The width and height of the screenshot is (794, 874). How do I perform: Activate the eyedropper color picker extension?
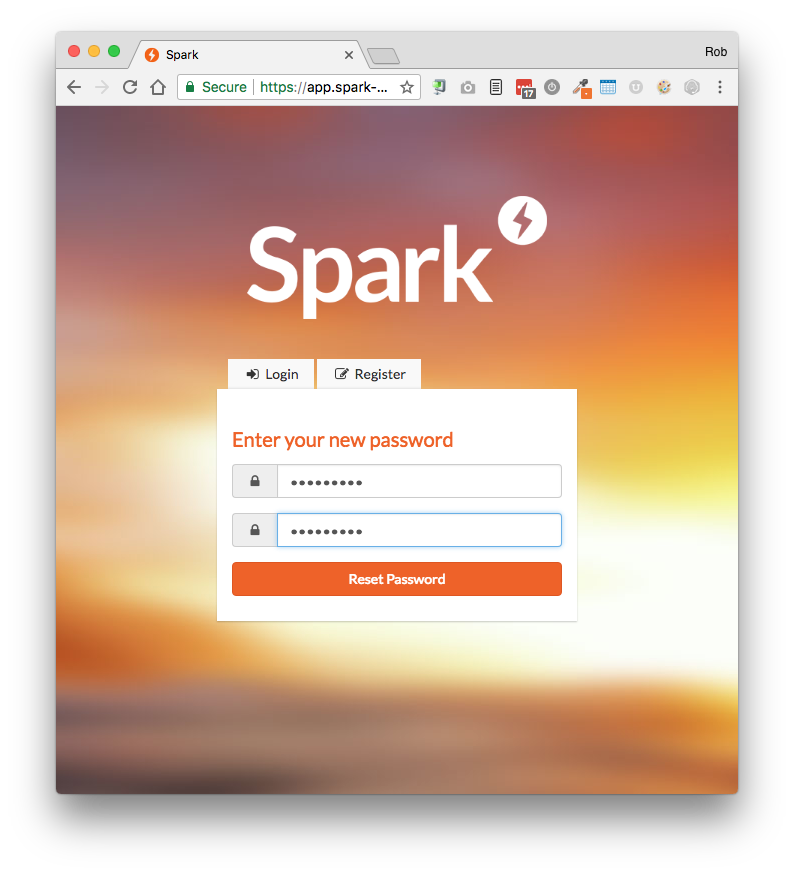[582, 88]
